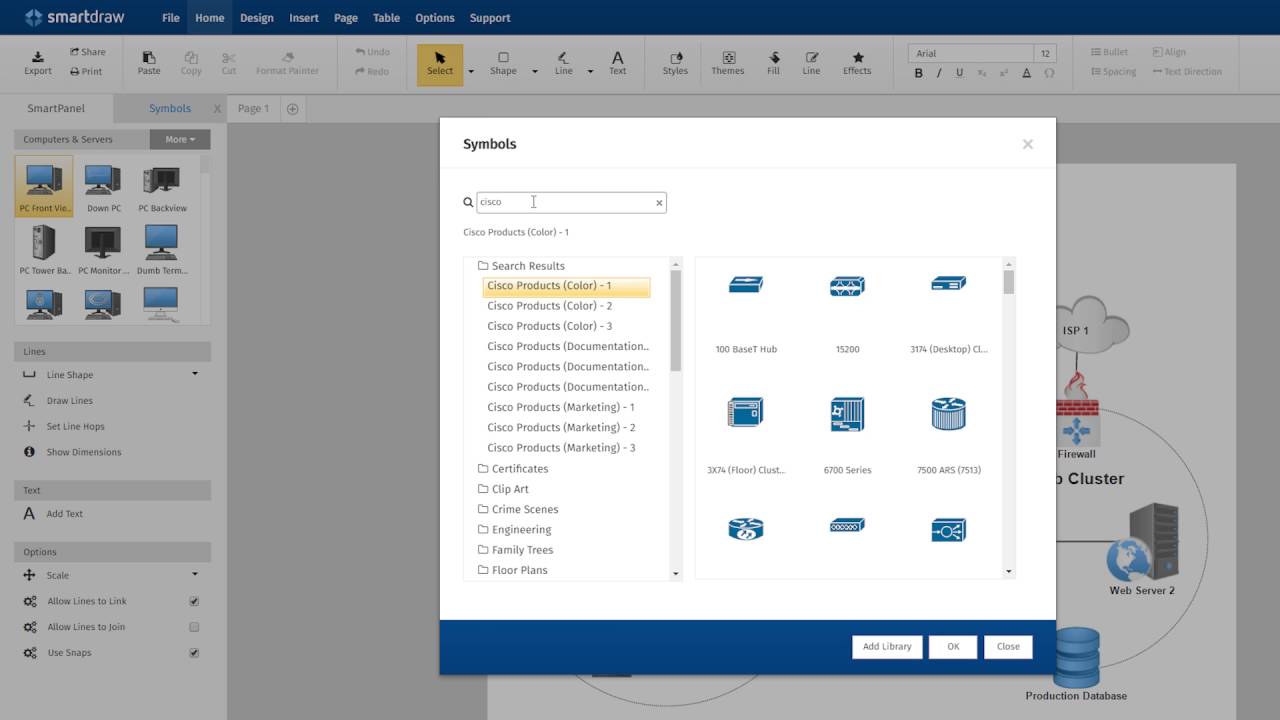This screenshot has width=1280, height=720.
Task: Switch to the SmartPanel tab
Action: coord(56,108)
